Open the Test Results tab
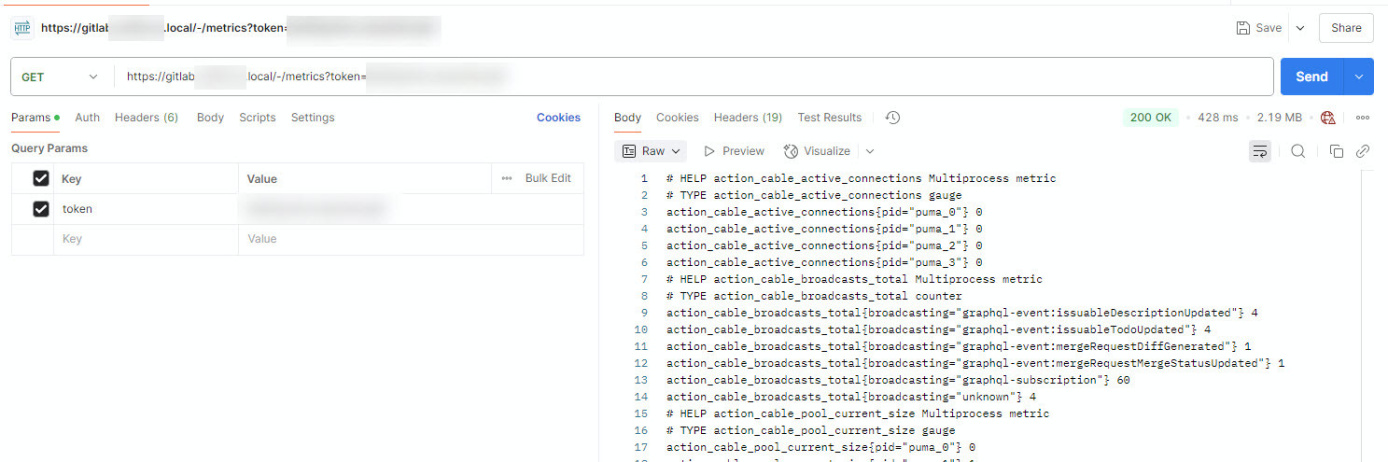The width and height of the screenshot is (1388, 462). 829,118
